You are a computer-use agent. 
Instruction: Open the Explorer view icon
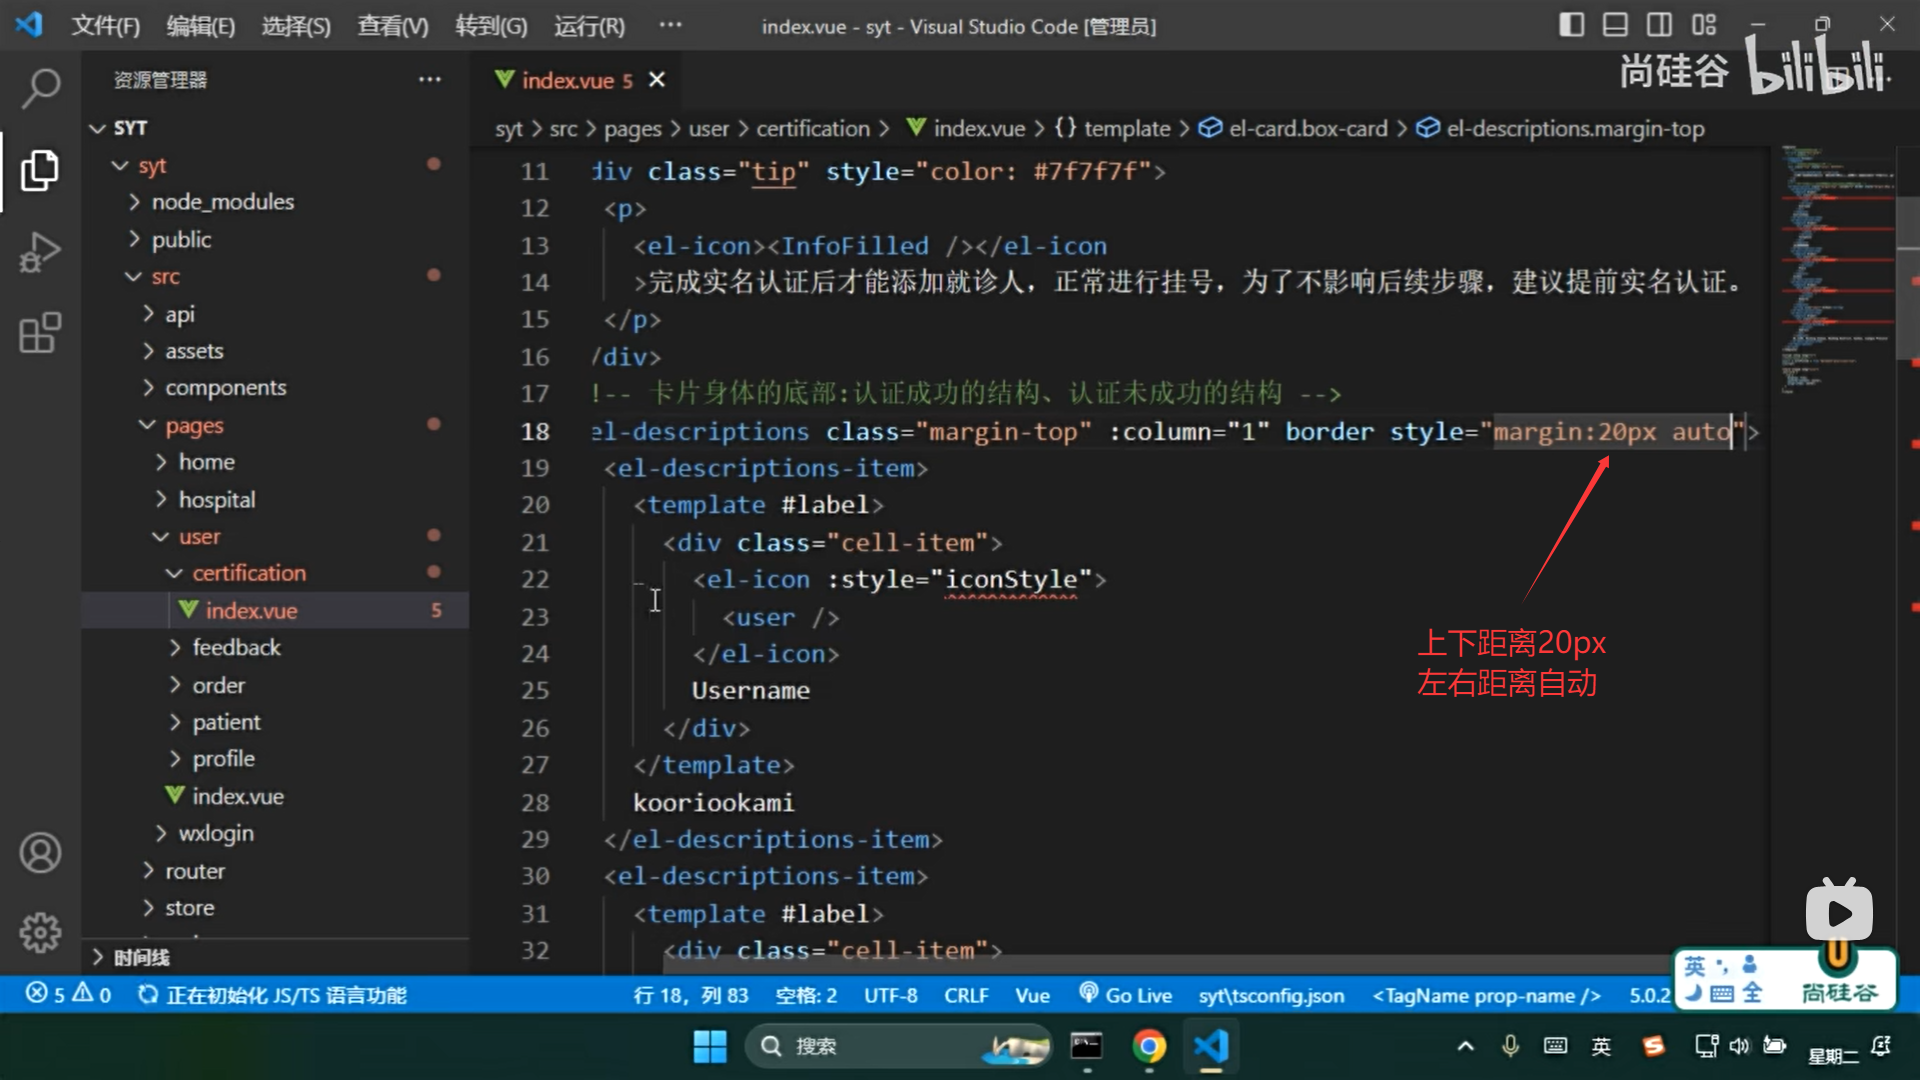pyautogui.click(x=40, y=170)
